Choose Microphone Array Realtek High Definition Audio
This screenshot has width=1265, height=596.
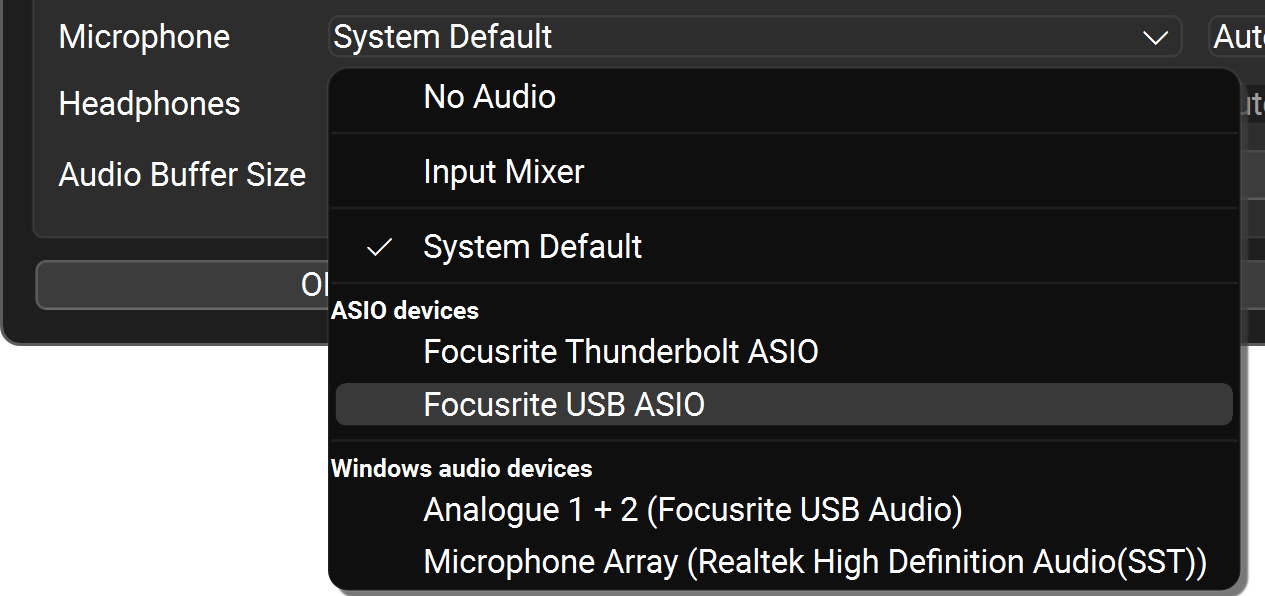814,562
